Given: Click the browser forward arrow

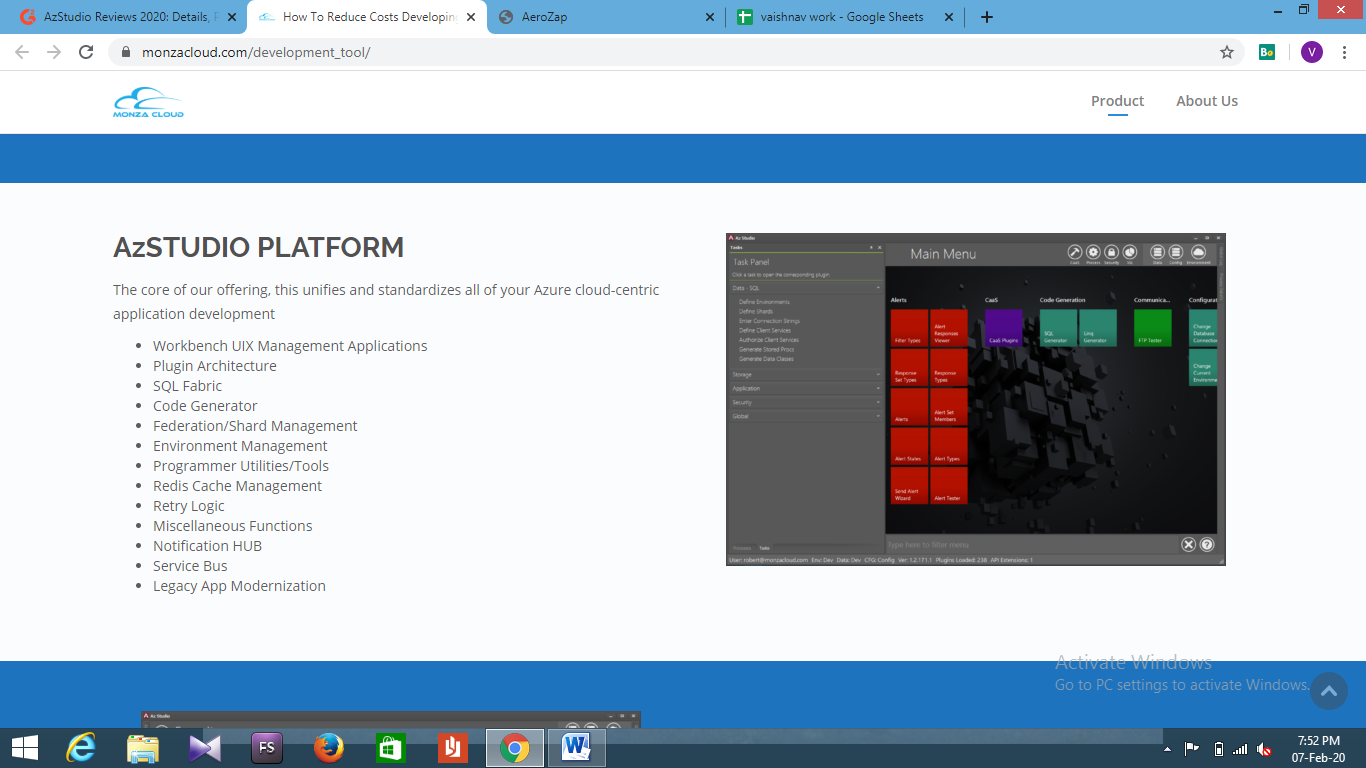Looking at the screenshot, I should tap(54, 52).
